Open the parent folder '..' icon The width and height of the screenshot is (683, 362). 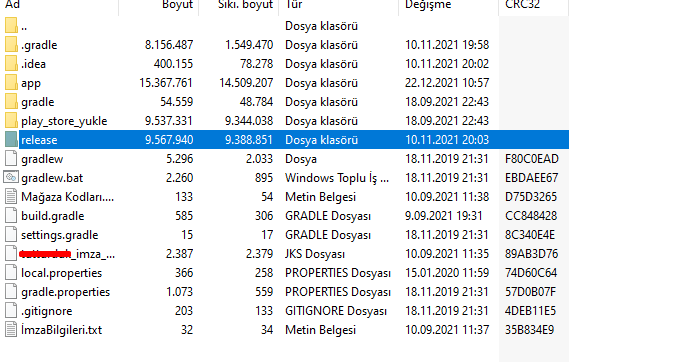pos(11,26)
